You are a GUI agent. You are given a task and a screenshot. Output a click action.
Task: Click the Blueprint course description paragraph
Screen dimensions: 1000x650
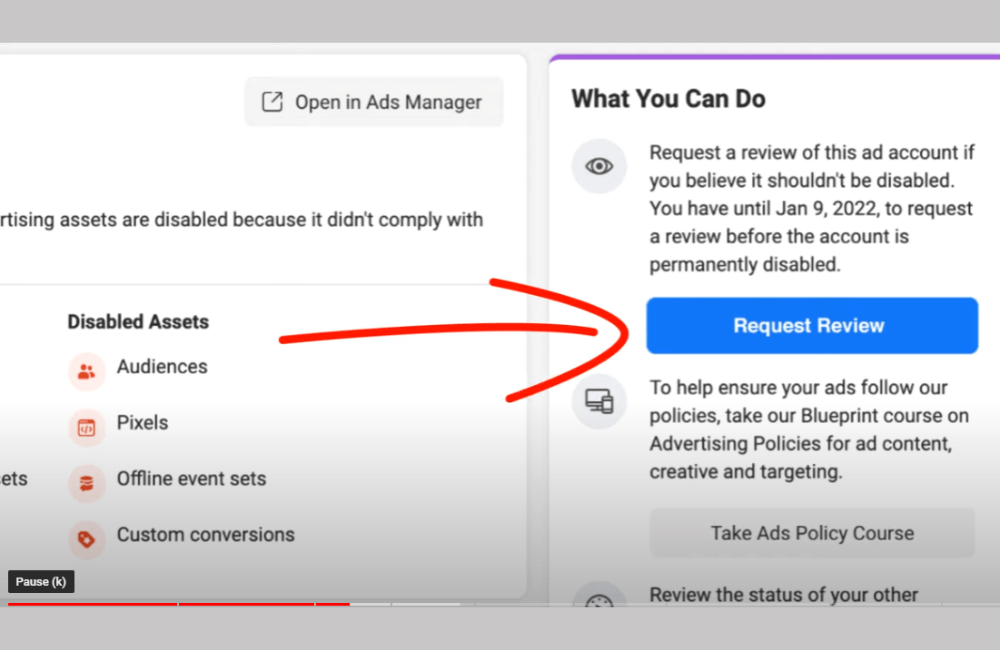(798, 429)
